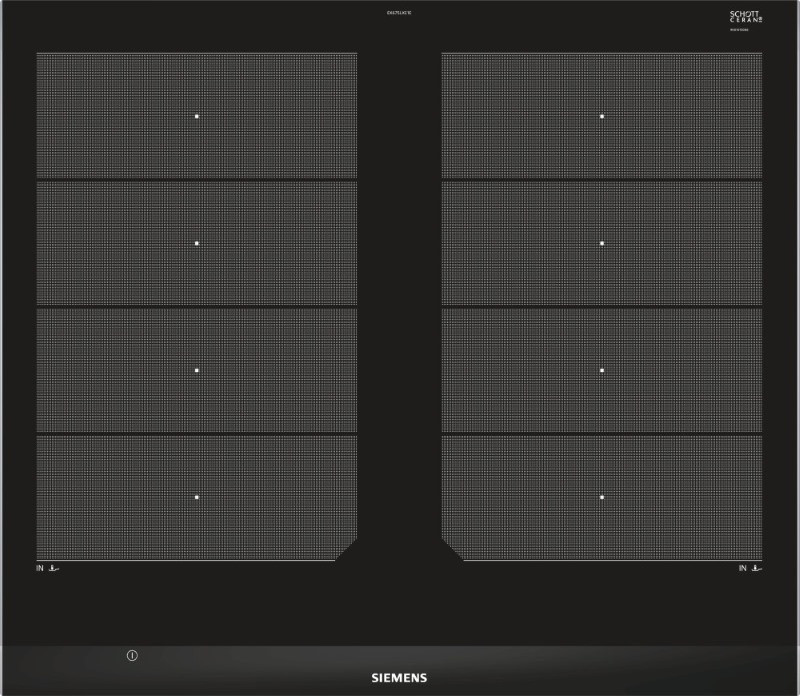Tap second right zone's center dot
This screenshot has width=800, height=696.
[602, 243]
